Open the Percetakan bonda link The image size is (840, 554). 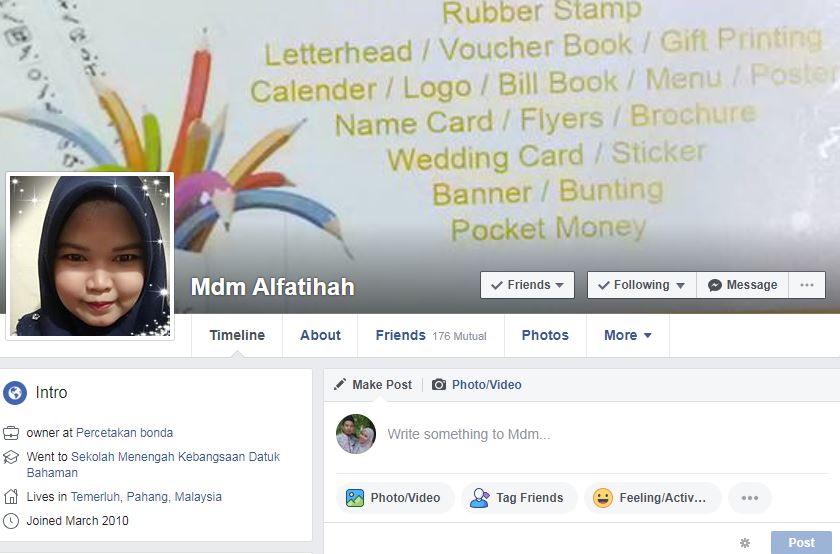[124, 433]
